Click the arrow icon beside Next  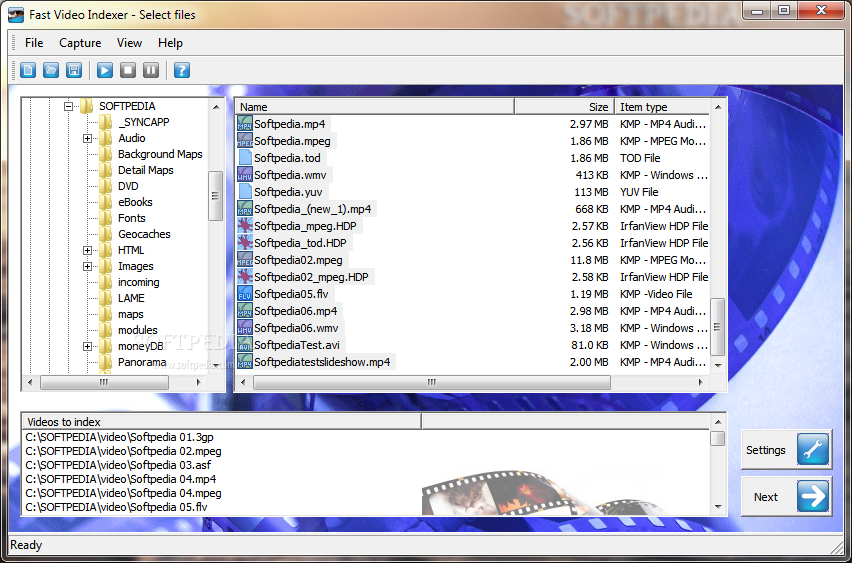point(813,496)
